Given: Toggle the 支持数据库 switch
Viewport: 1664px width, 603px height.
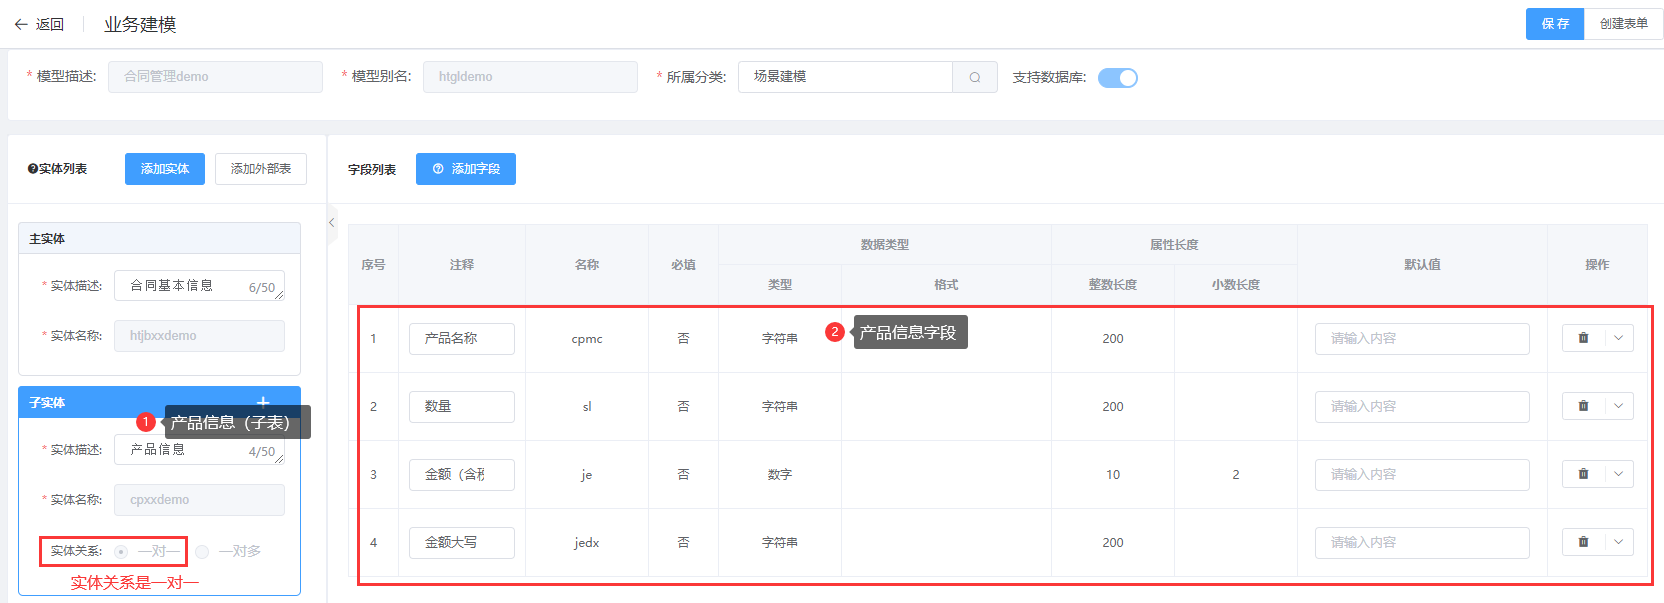Looking at the screenshot, I should (x=1117, y=78).
